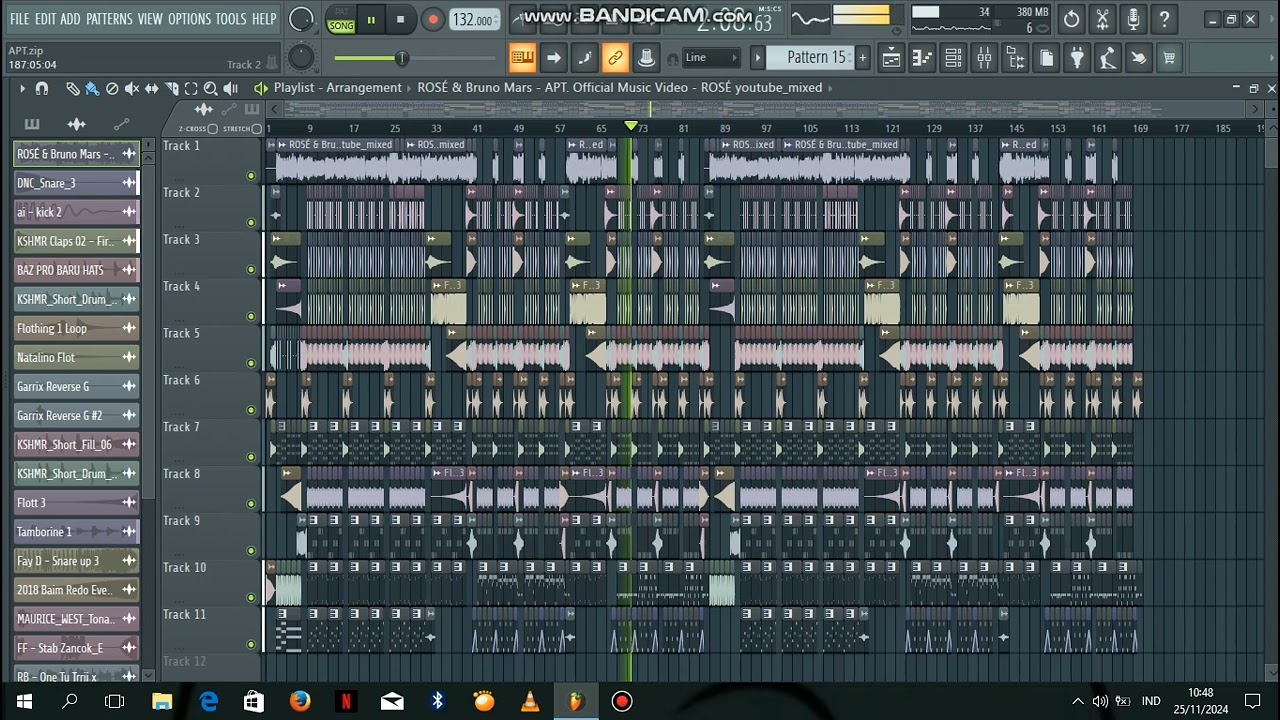Open the Playlist window button
Screen dimensions: 1280x720
(x=890, y=58)
